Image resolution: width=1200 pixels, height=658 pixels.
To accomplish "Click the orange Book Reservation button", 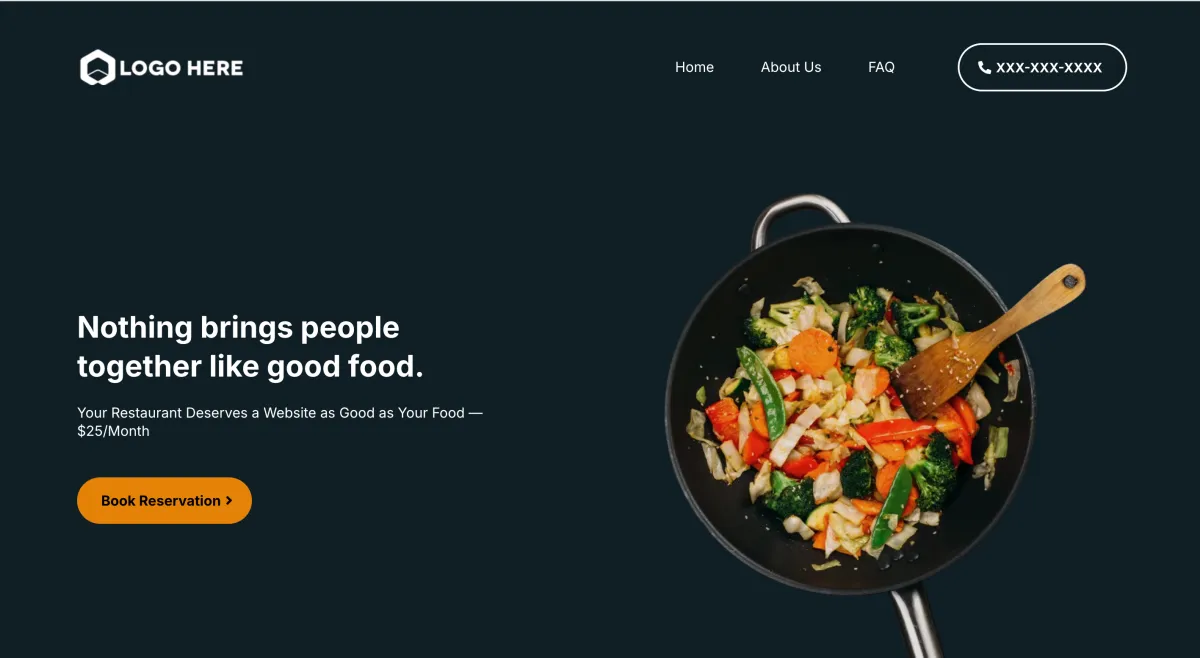I will click(164, 500).
